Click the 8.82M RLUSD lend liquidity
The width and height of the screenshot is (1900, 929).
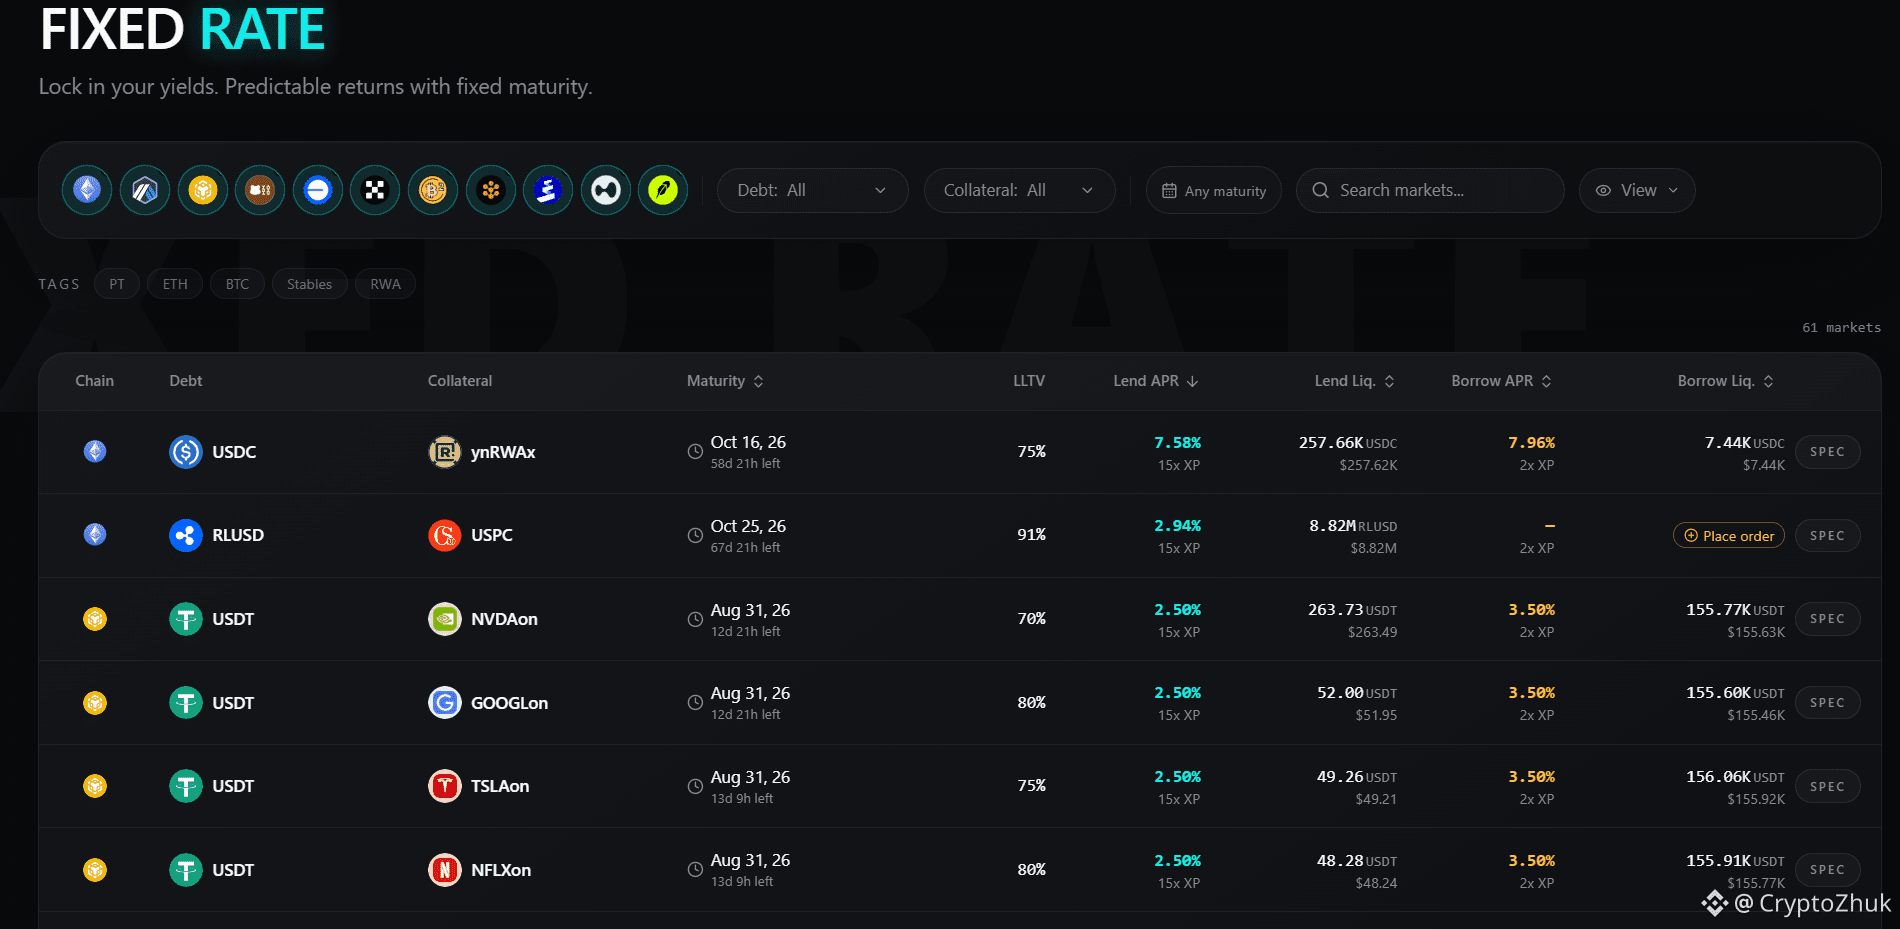point(1353,526)
